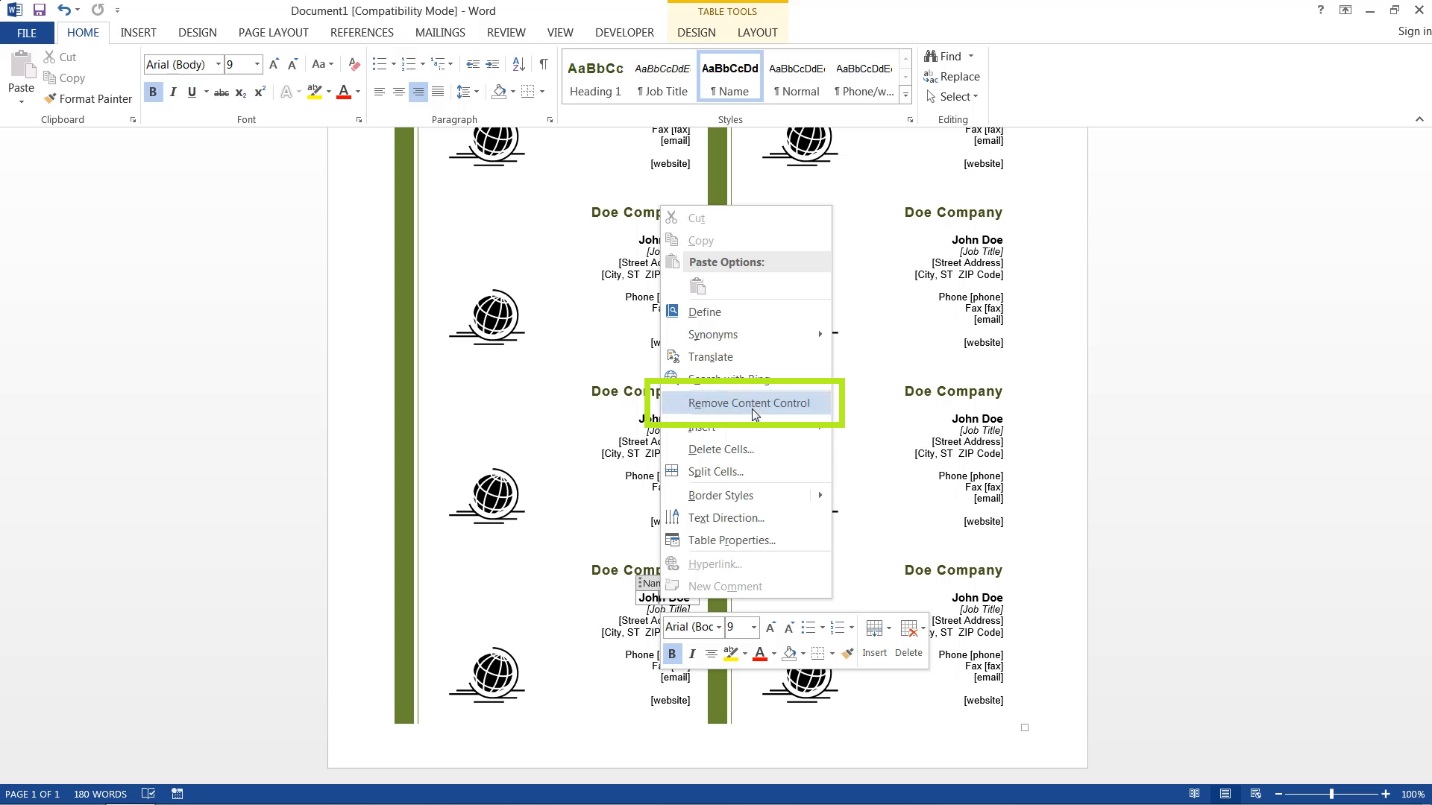Click the Sort A-Z icon in Paragraph group
Image resolution: width=1432 pixels, height=805 pixels.
tap(518, 65)
